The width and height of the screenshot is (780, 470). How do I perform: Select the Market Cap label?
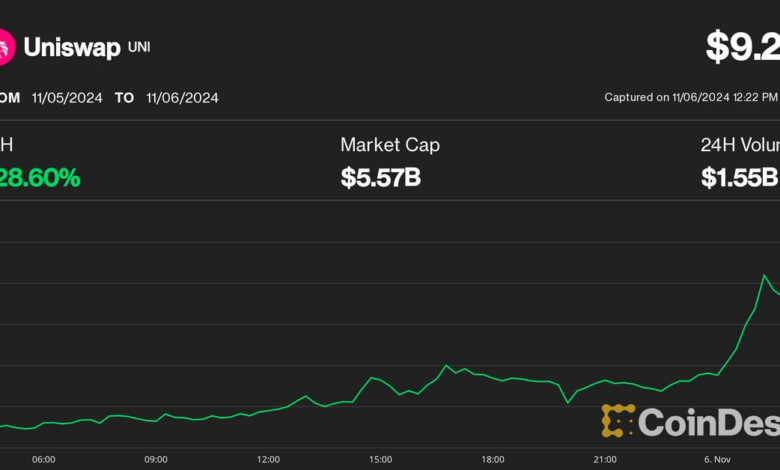coord(390,145)
